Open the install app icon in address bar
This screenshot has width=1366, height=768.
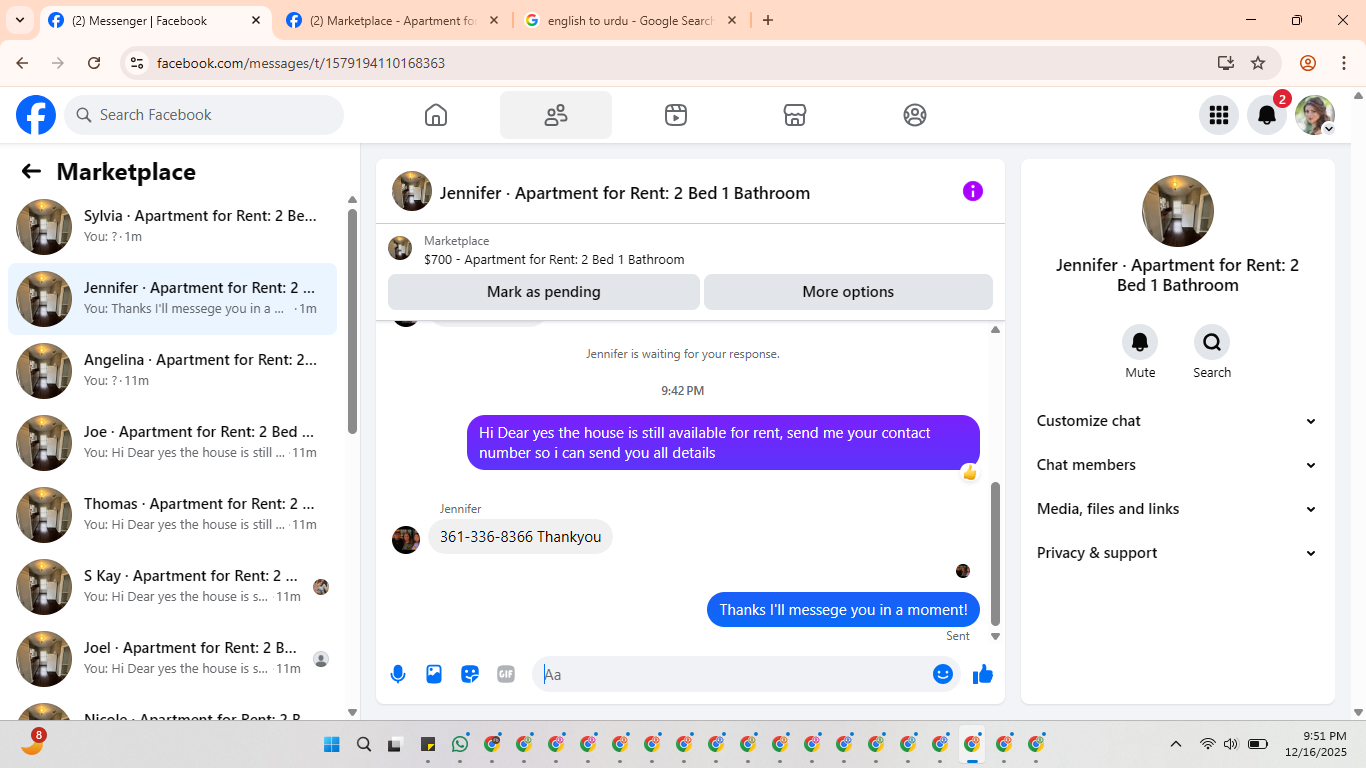click(x=1226, y=63)
